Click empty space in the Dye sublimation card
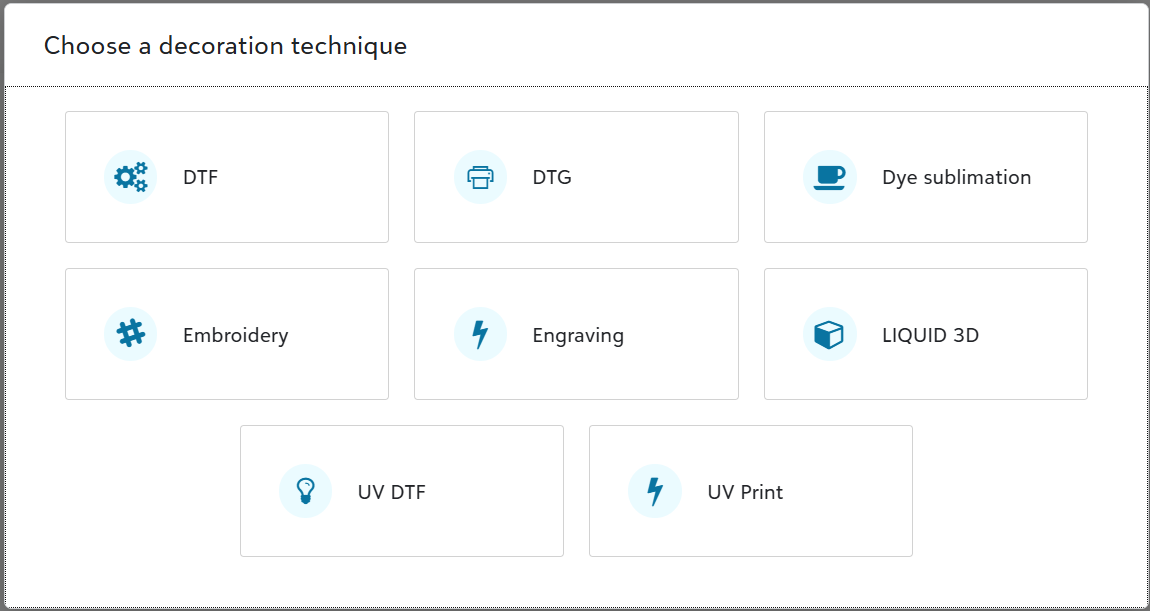 [x=1000, y=220]
